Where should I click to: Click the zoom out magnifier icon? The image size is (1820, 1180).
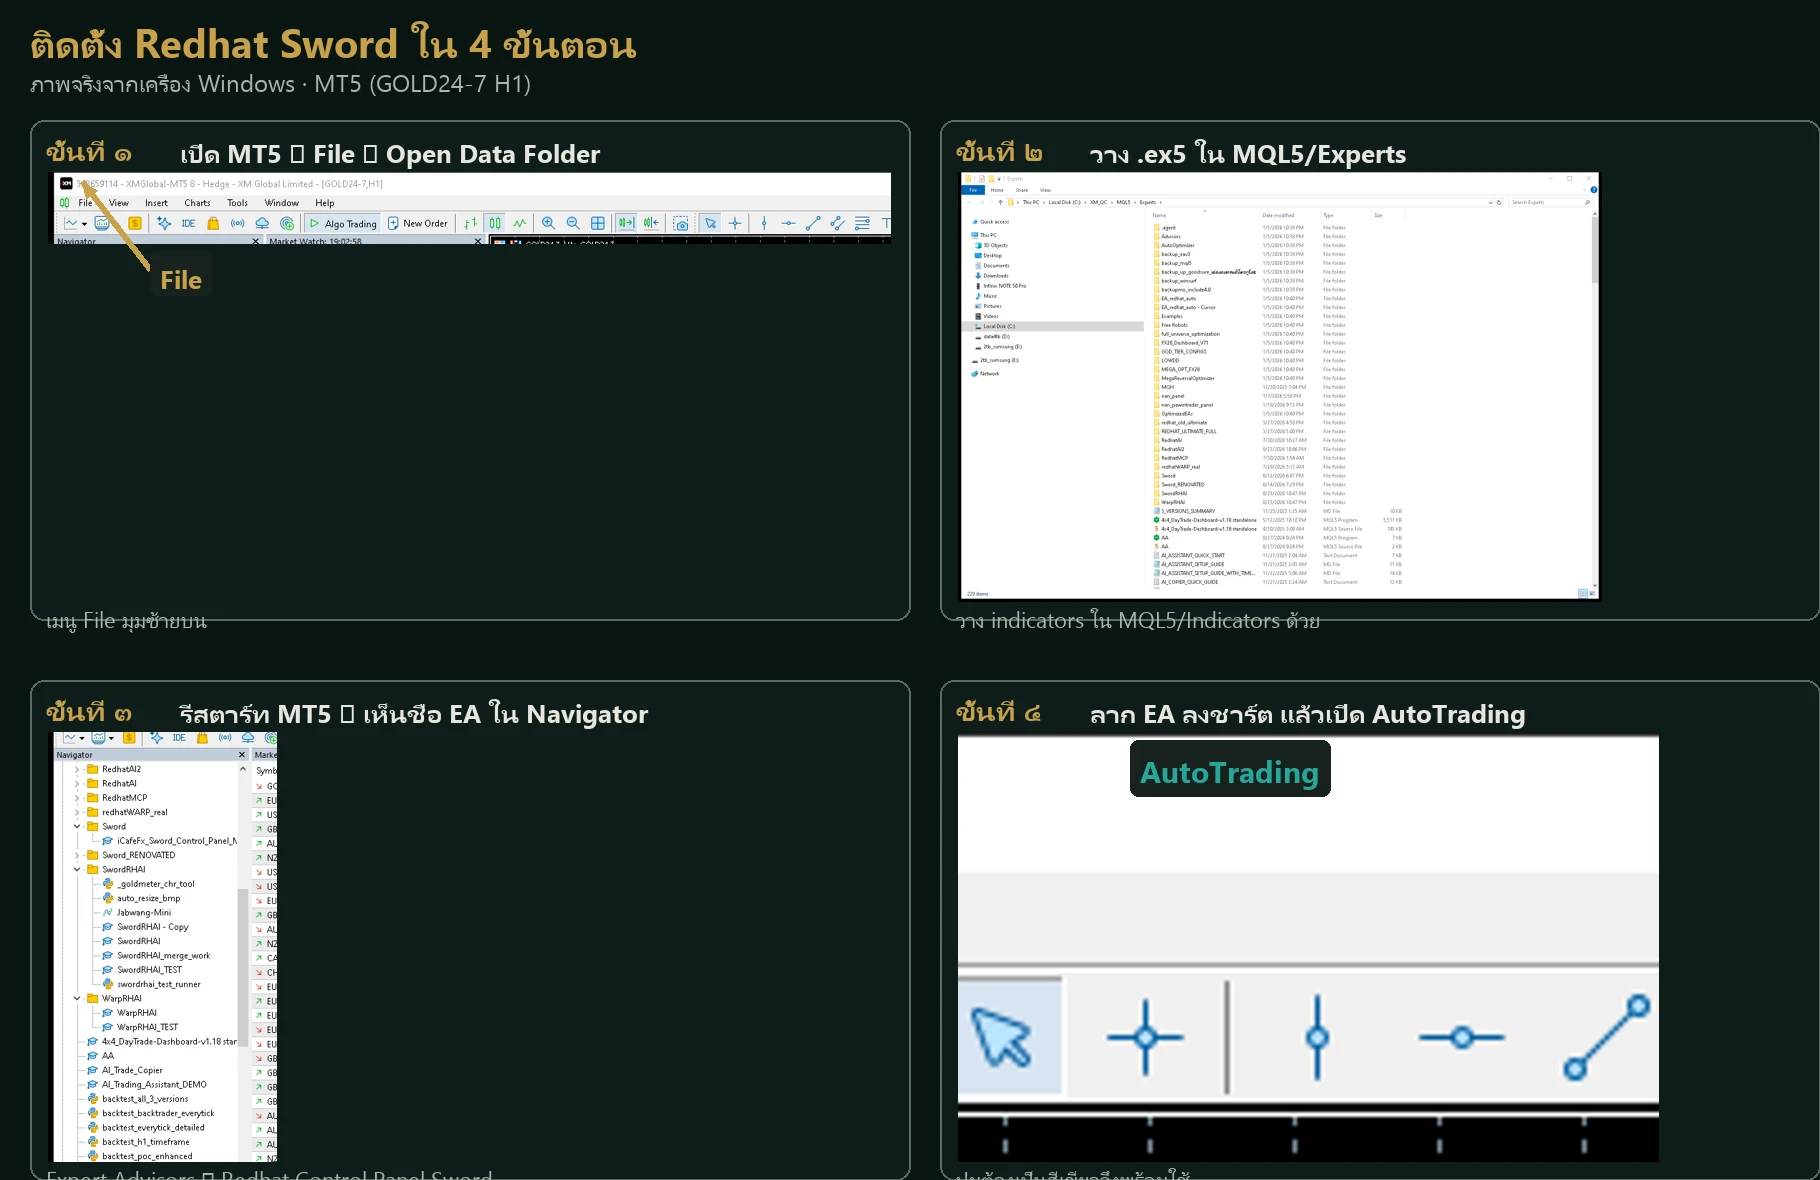tap(573, 223)
